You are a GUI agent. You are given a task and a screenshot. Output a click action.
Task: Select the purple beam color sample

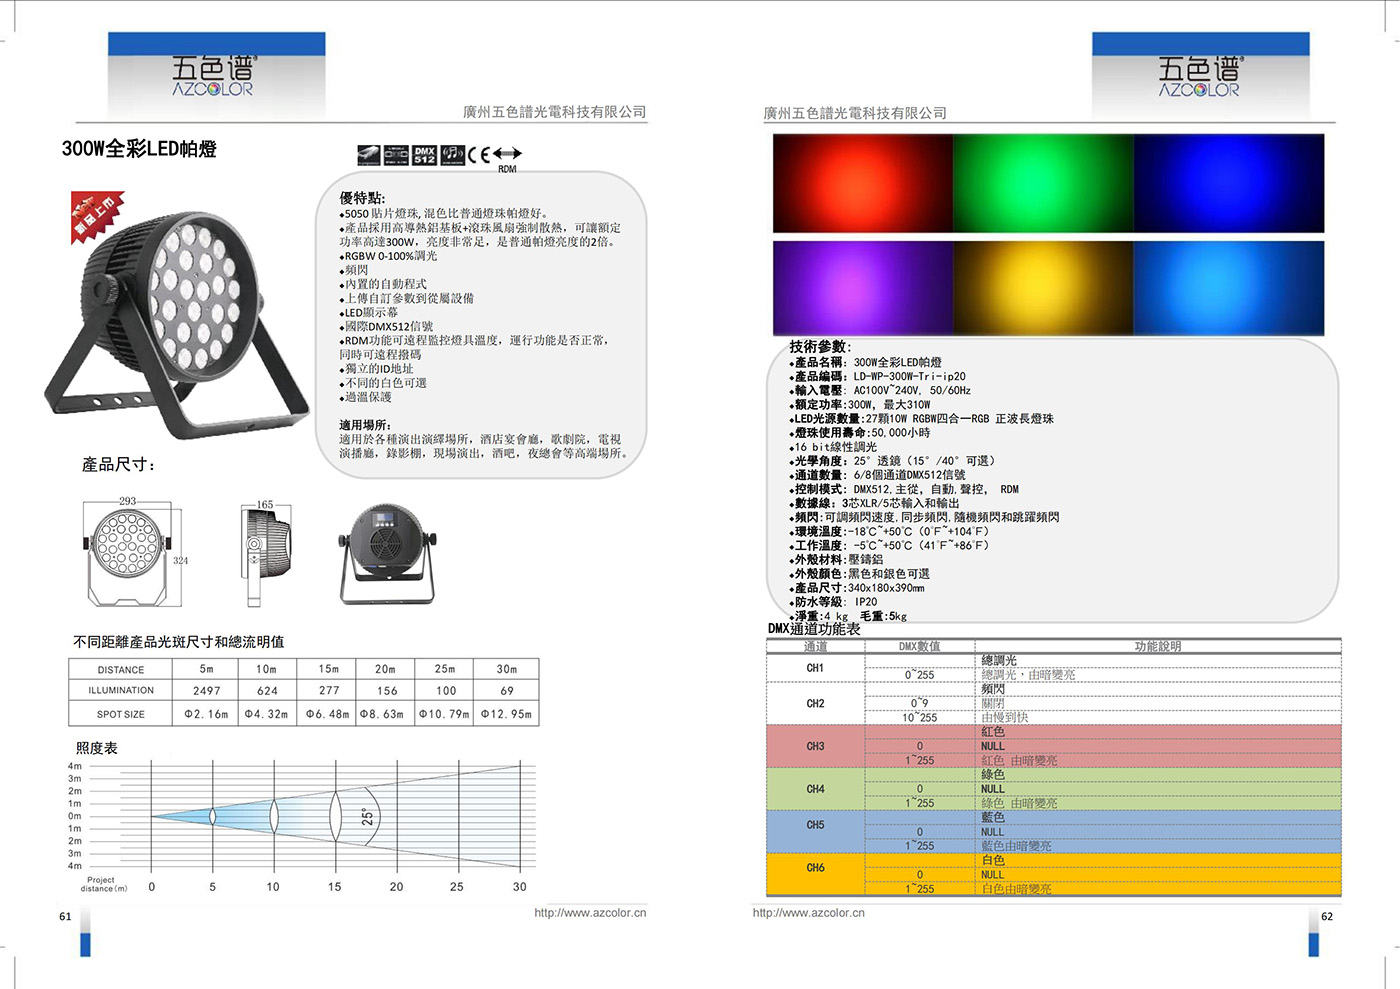[x=862, y=288]
